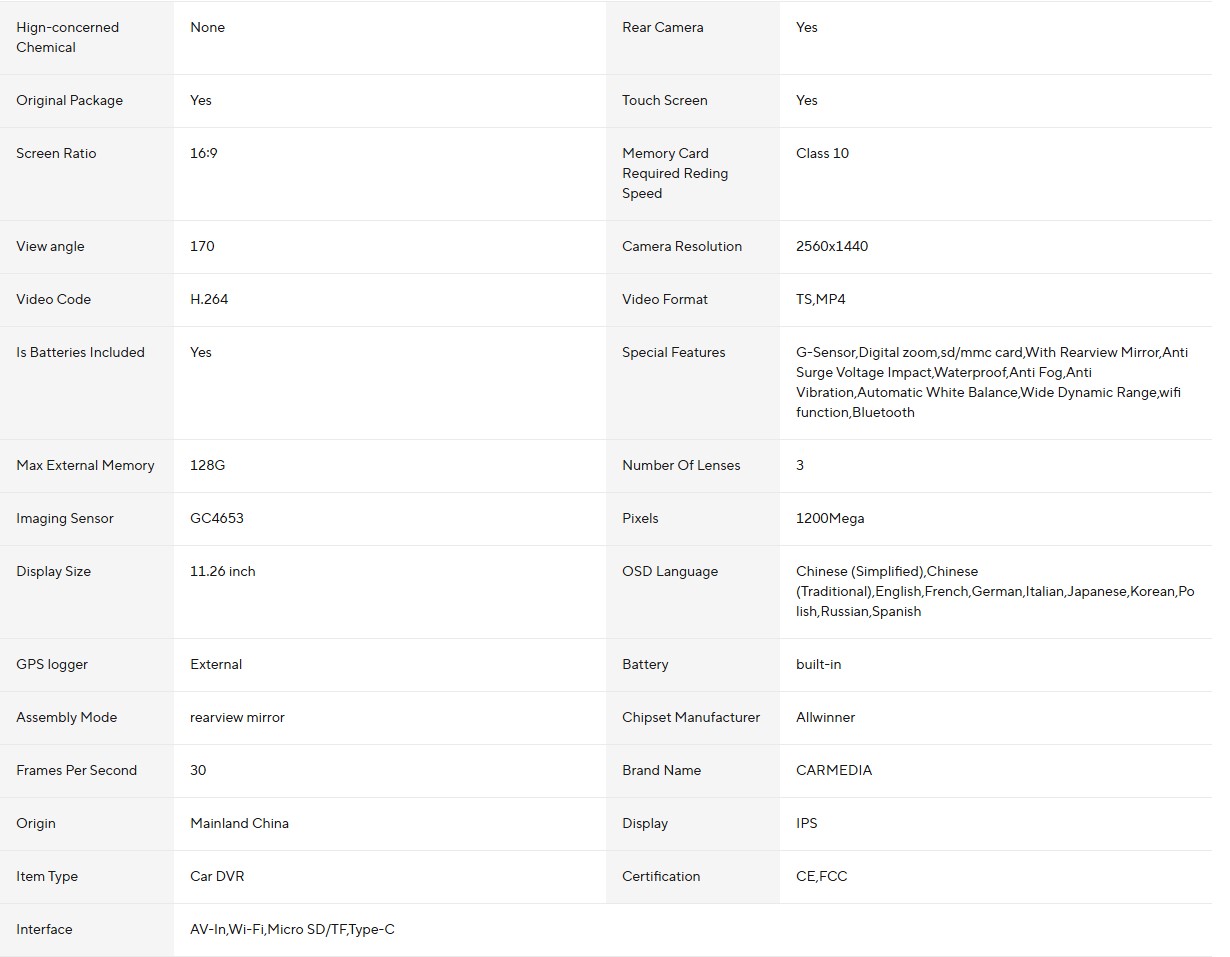The height and width of the screenshot is (957, 1230).
Task: Click the Video Code value H.264
Action: pyautogui.click(x=209, y=299)
